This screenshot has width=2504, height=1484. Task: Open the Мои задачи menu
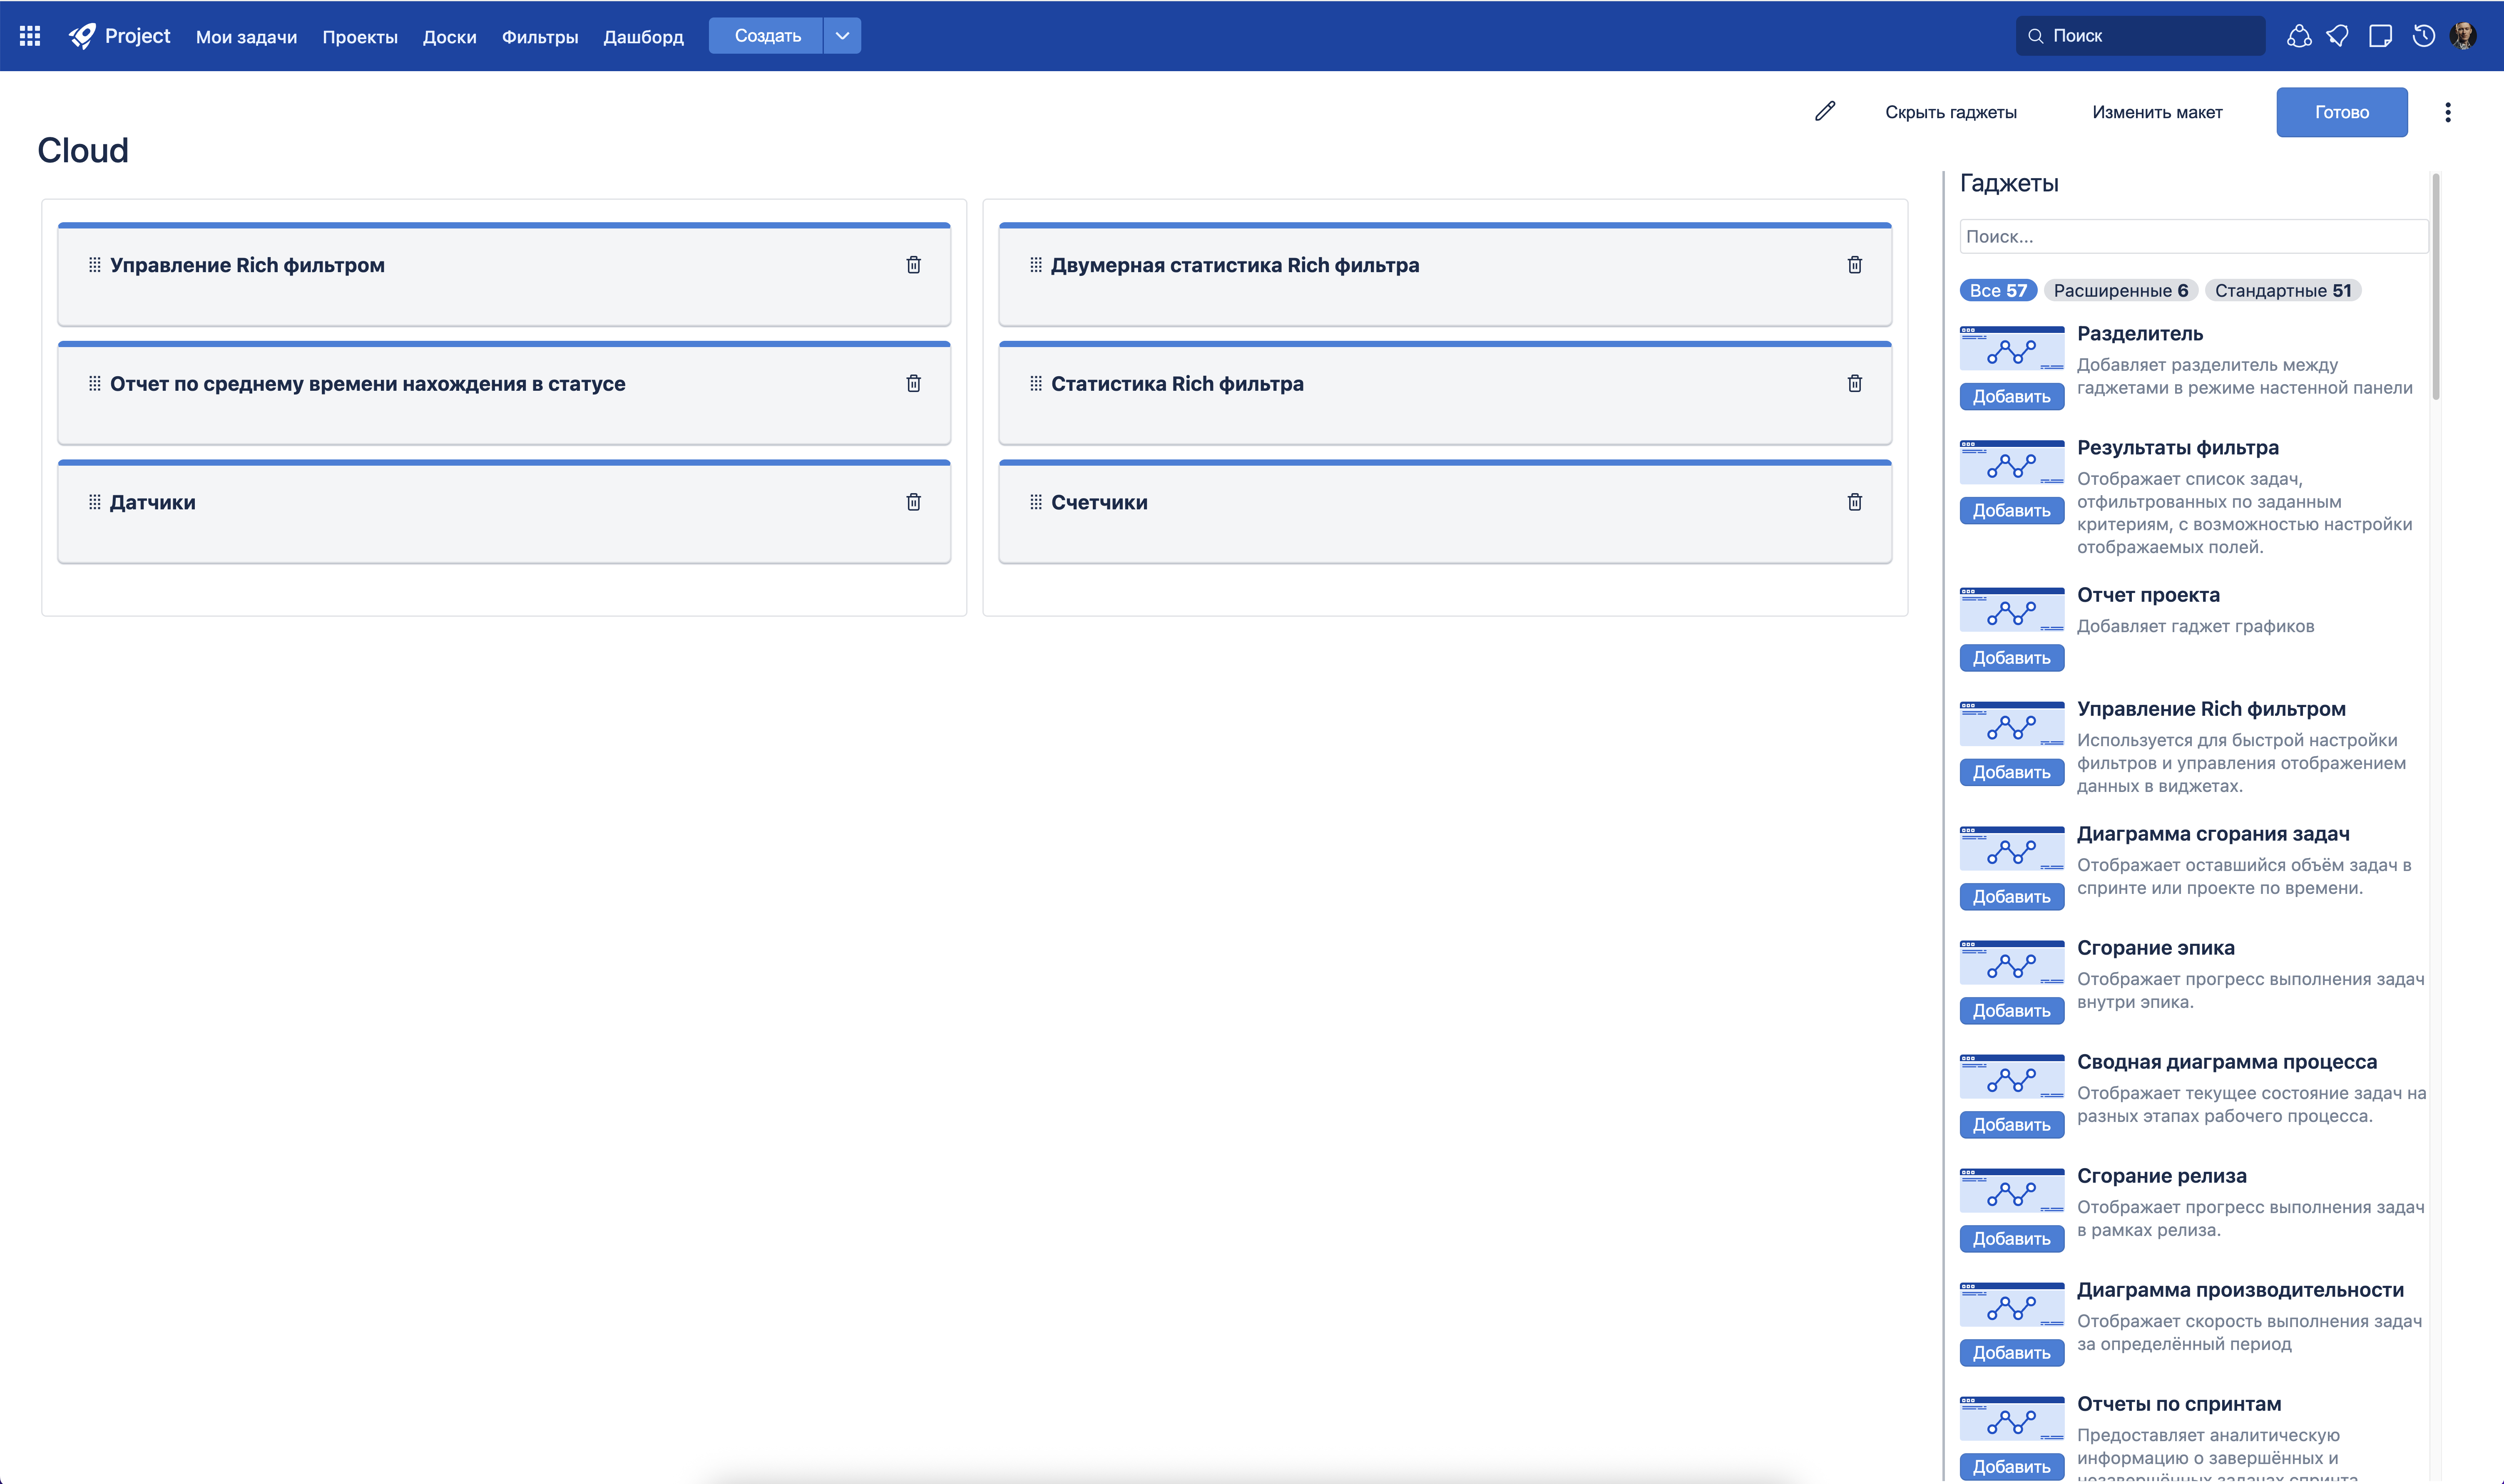coord(246,37)
